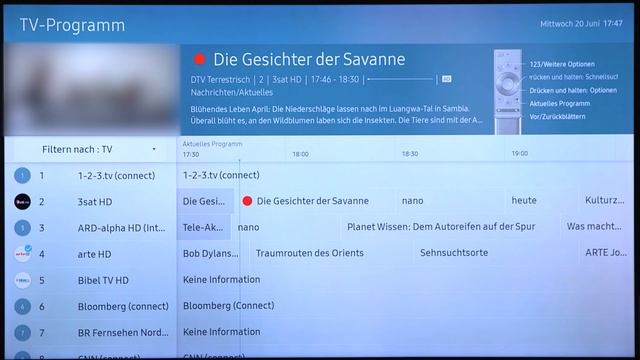Click the 17:30 timeline marker

(x=191, y=155)
